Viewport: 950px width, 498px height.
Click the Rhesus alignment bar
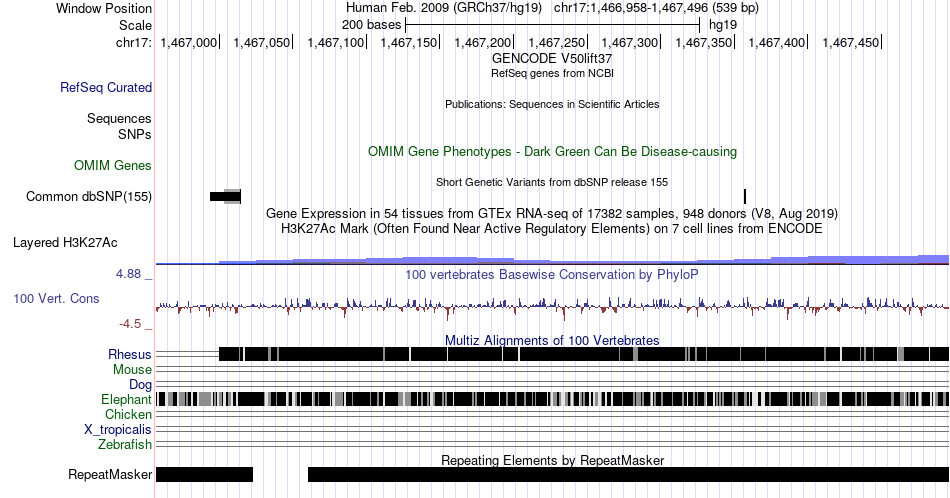tap(583, 354)
